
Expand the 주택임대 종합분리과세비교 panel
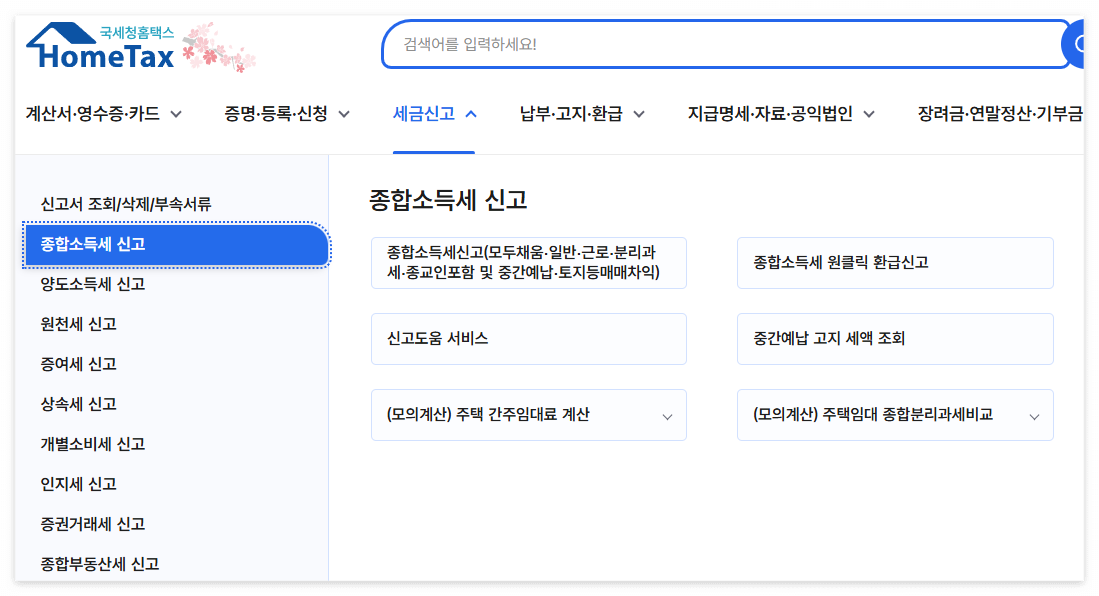(x=1035, y=415)
